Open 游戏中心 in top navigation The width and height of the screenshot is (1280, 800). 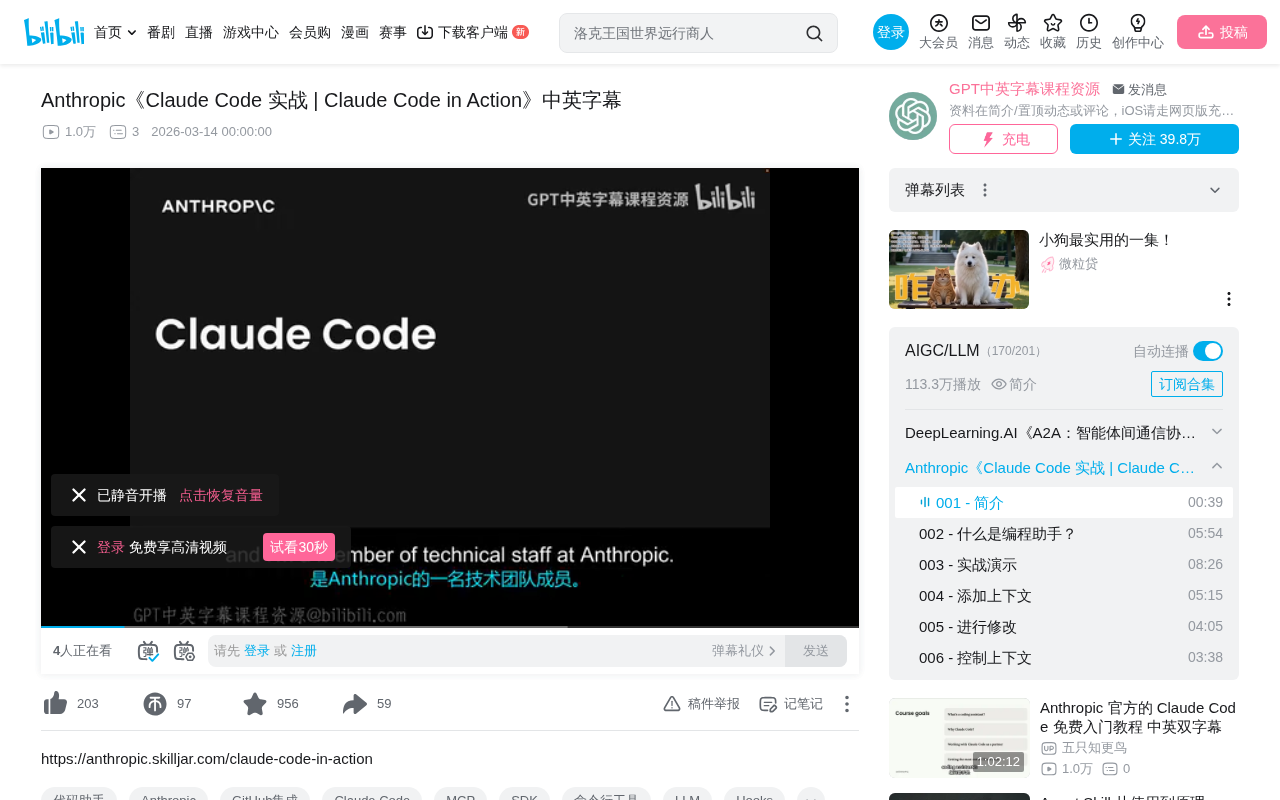point(251,32)
